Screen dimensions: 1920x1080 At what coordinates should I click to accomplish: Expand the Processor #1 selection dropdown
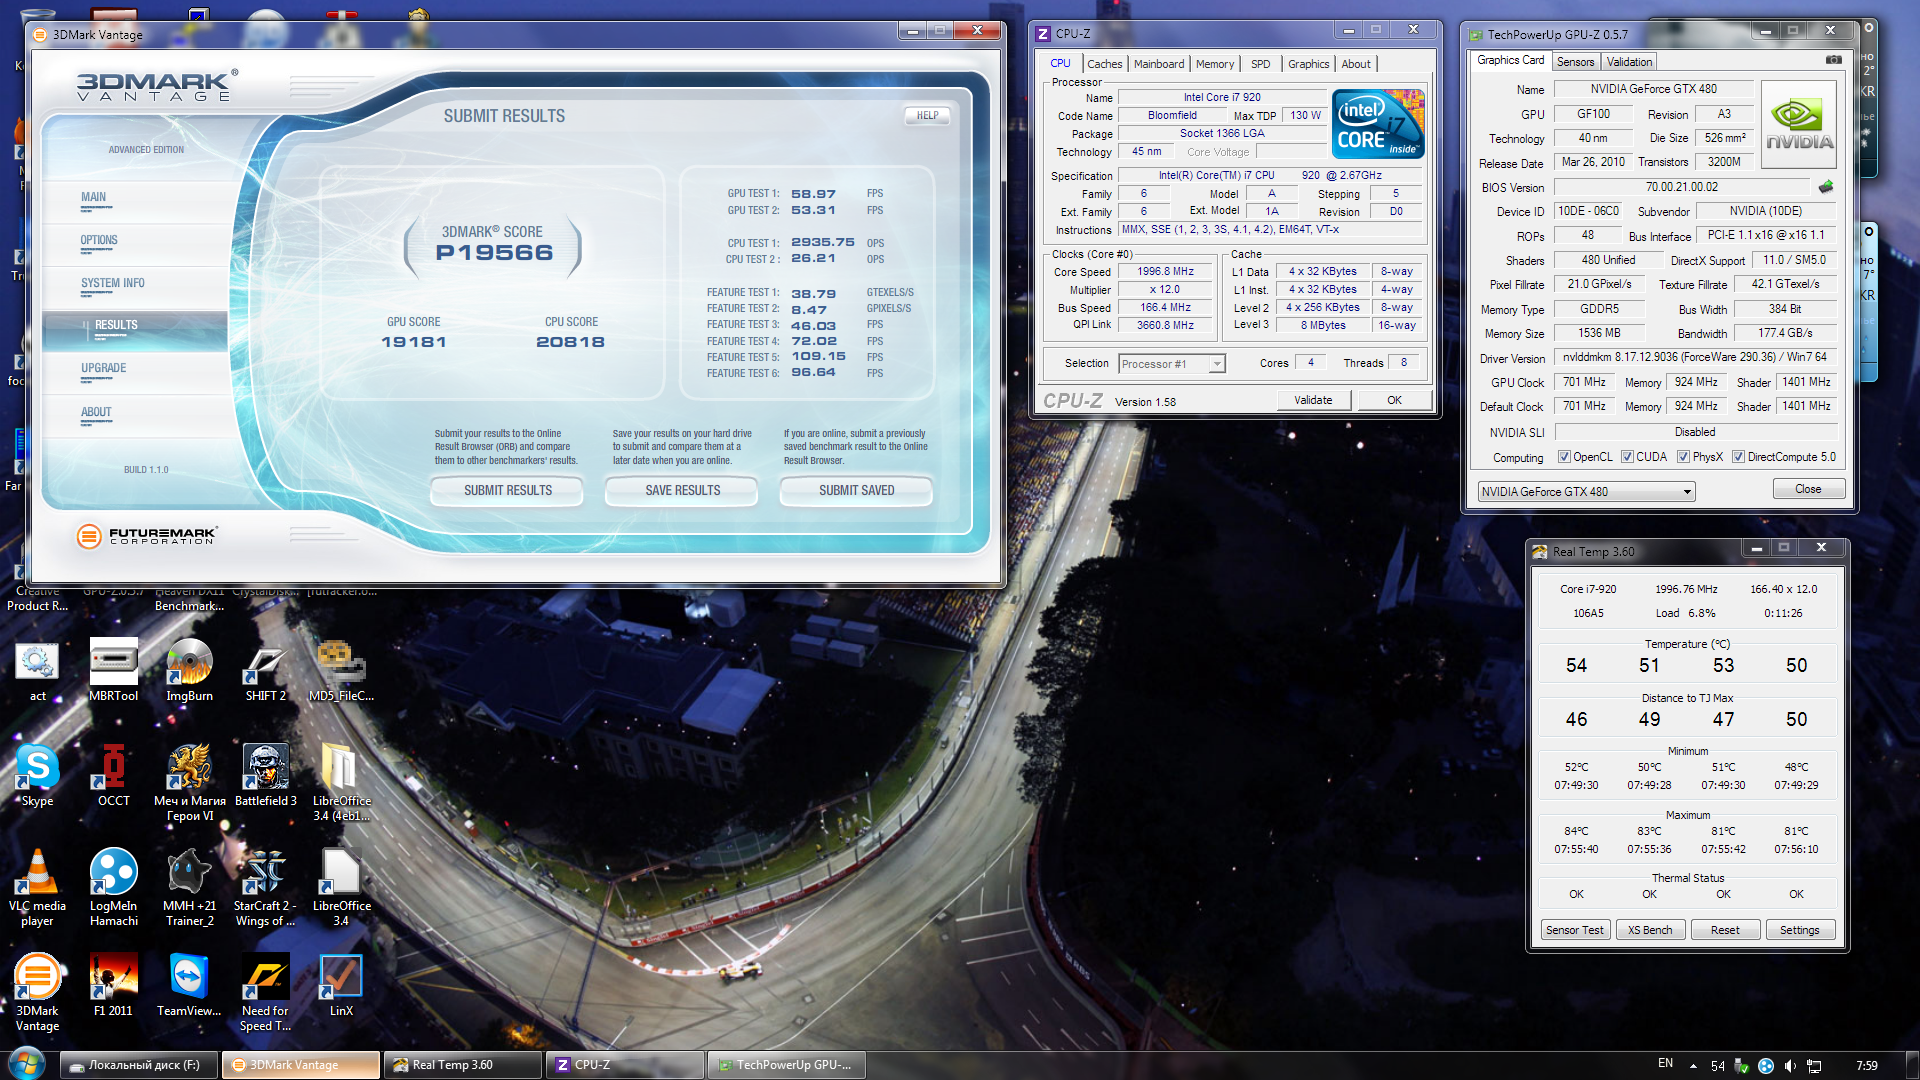1217,364
